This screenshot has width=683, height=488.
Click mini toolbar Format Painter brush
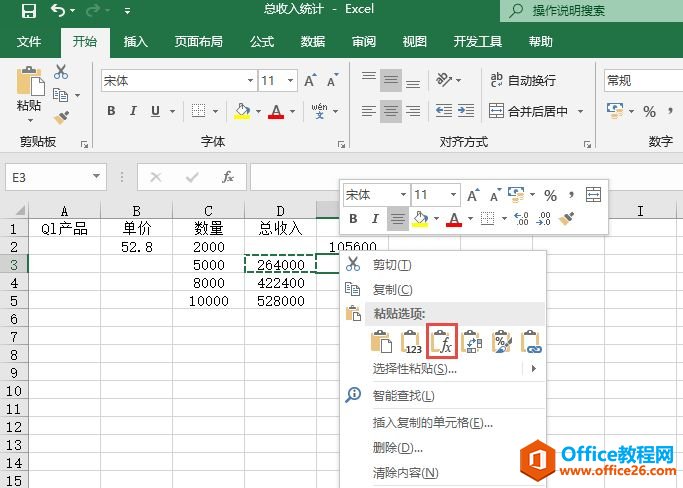(x=566, y=219)
